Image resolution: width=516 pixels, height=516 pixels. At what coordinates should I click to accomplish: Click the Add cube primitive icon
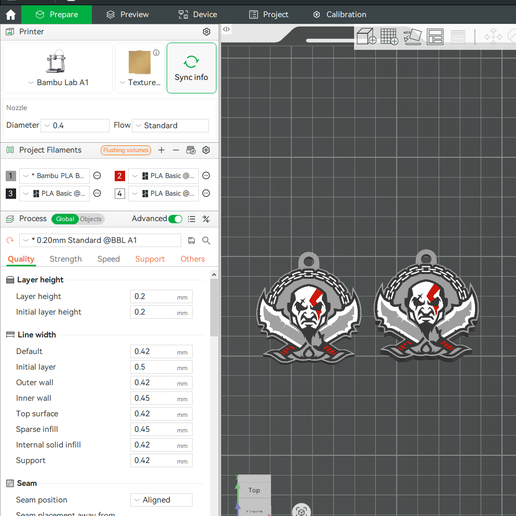point(367,36)
